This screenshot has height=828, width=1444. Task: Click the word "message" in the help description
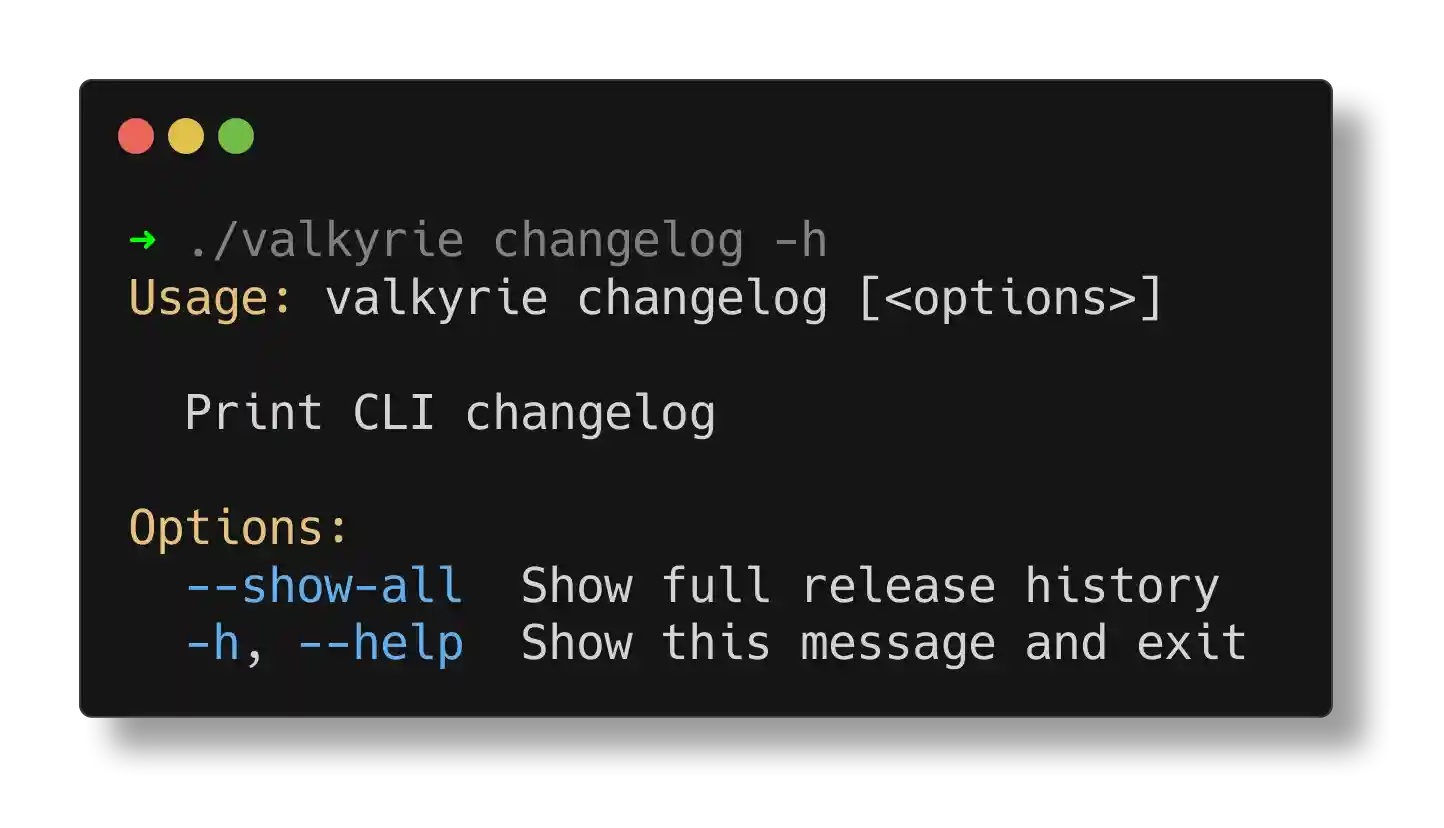pos(898,643)
